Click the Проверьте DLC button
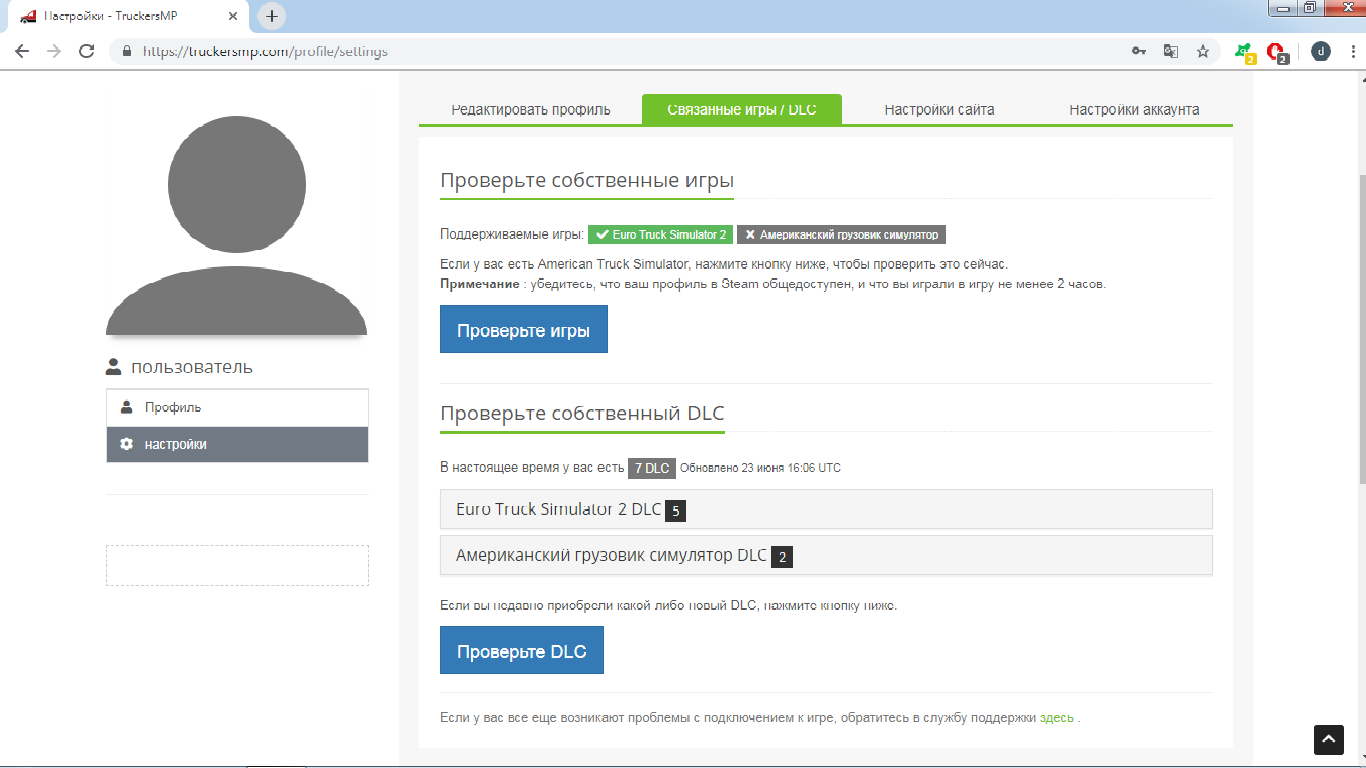Viewport: 1366px width, 768px height. pyautogui.click(x=521, y=652)
